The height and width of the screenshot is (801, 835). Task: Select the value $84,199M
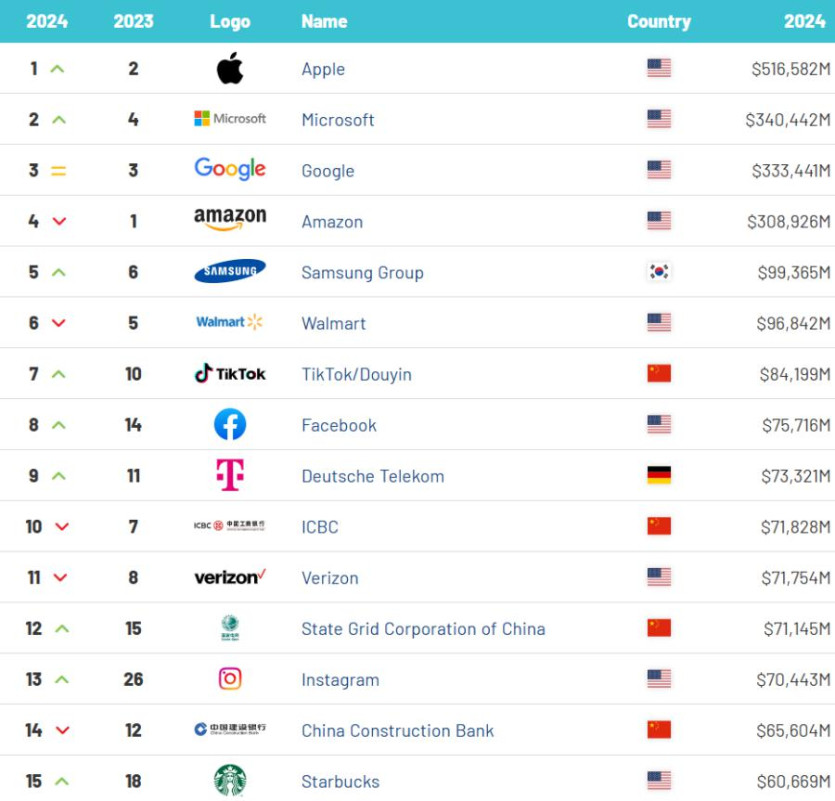click(x=795, y=374)
